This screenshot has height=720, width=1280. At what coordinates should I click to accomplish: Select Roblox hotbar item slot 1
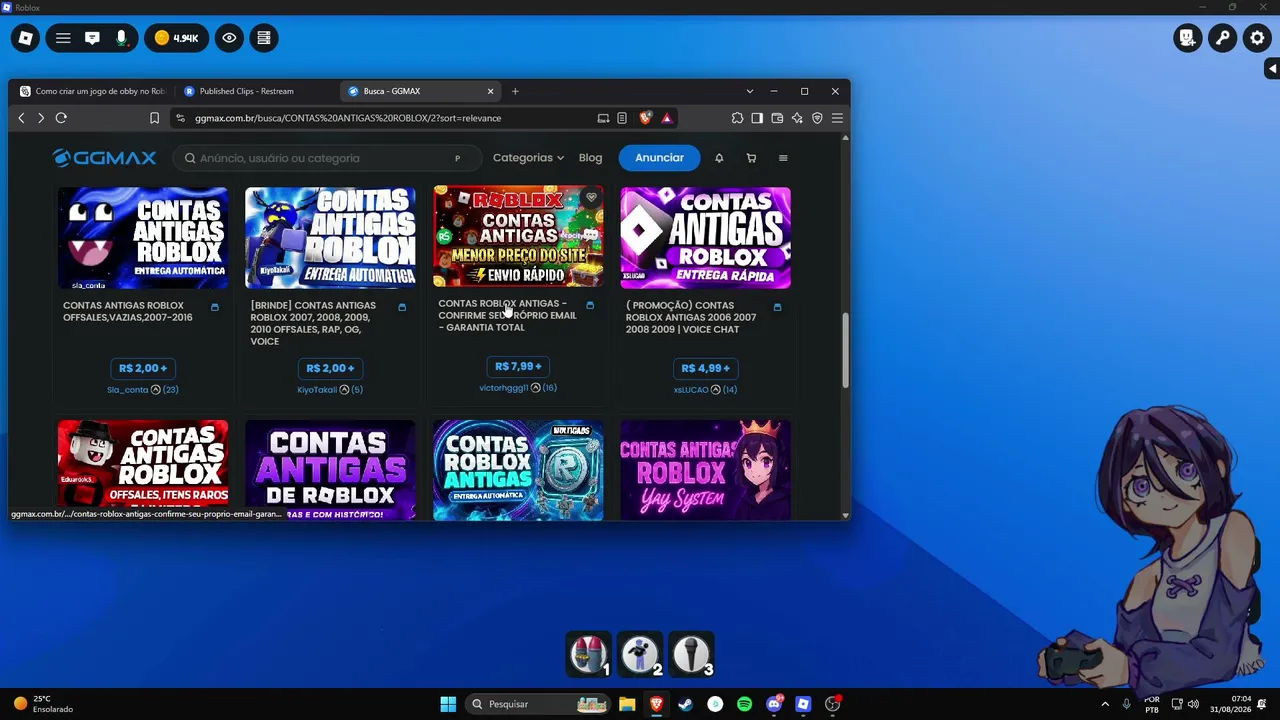[590, 655]
